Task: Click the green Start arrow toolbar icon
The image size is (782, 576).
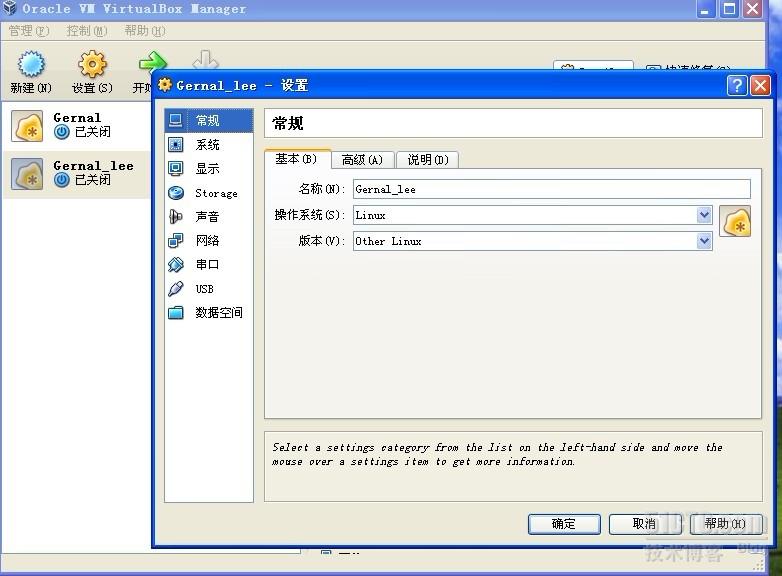Action: (x=152, y=63)
